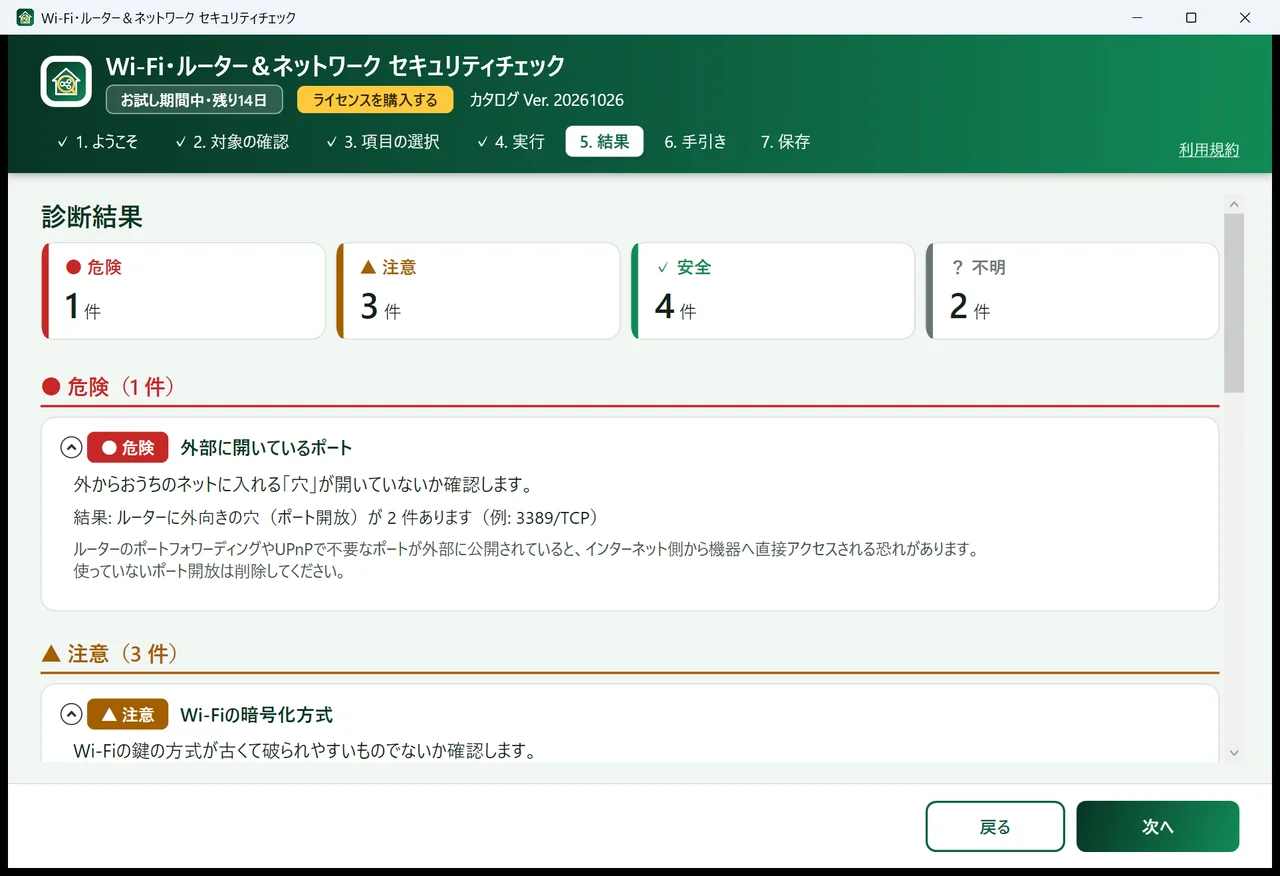Click the Wi-Fiの暗号化方式 title

pyautogui.click(x=256, y=715)
